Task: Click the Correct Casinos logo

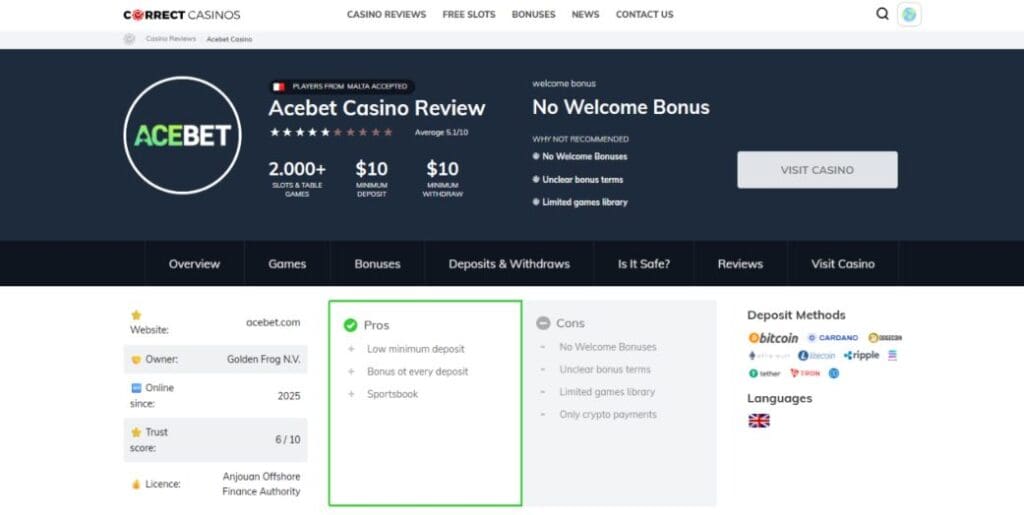Action: (182, 15)
